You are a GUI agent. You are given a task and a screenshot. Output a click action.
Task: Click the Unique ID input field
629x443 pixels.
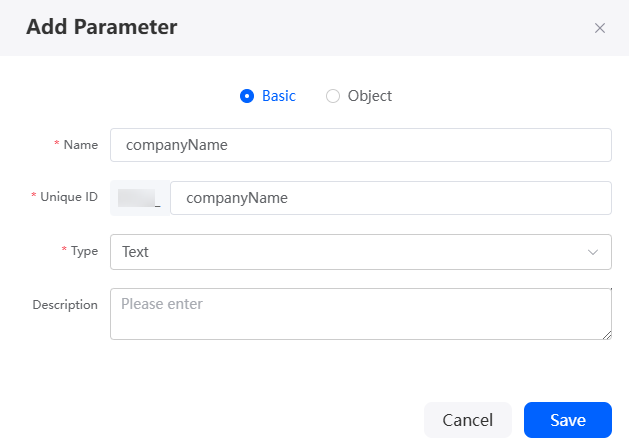391,198
